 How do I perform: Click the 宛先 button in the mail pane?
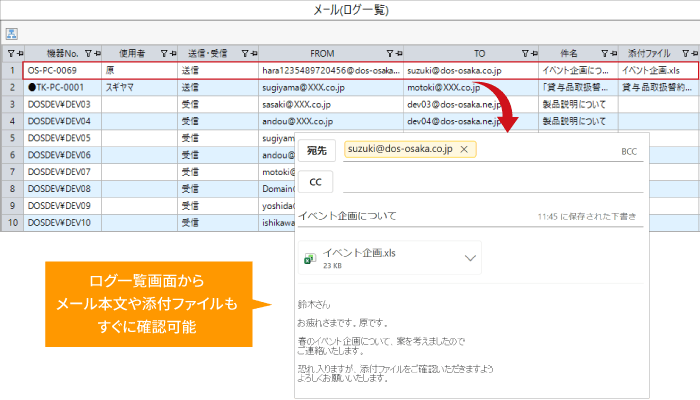[x=317, y=151]
